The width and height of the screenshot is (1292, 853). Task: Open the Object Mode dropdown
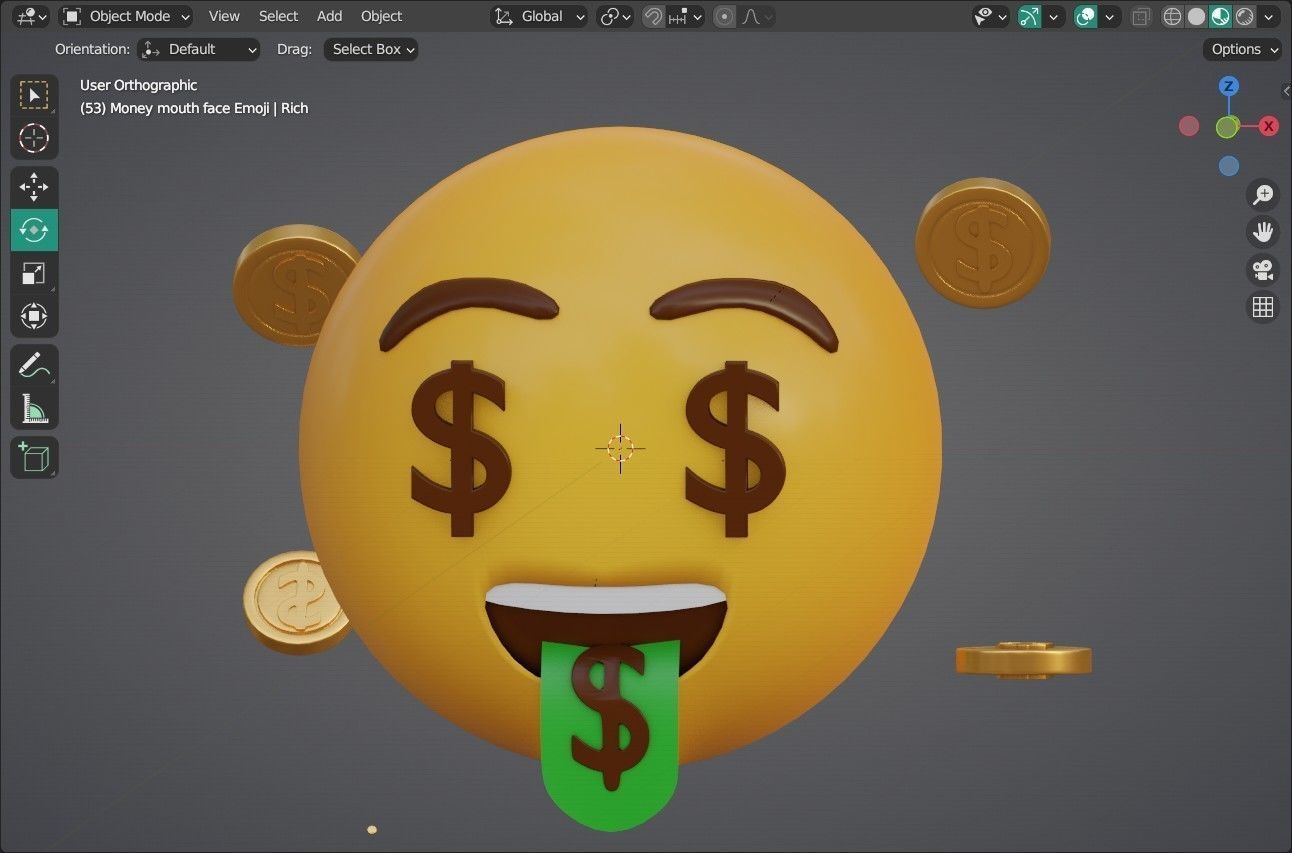click(x=126, y=16)
